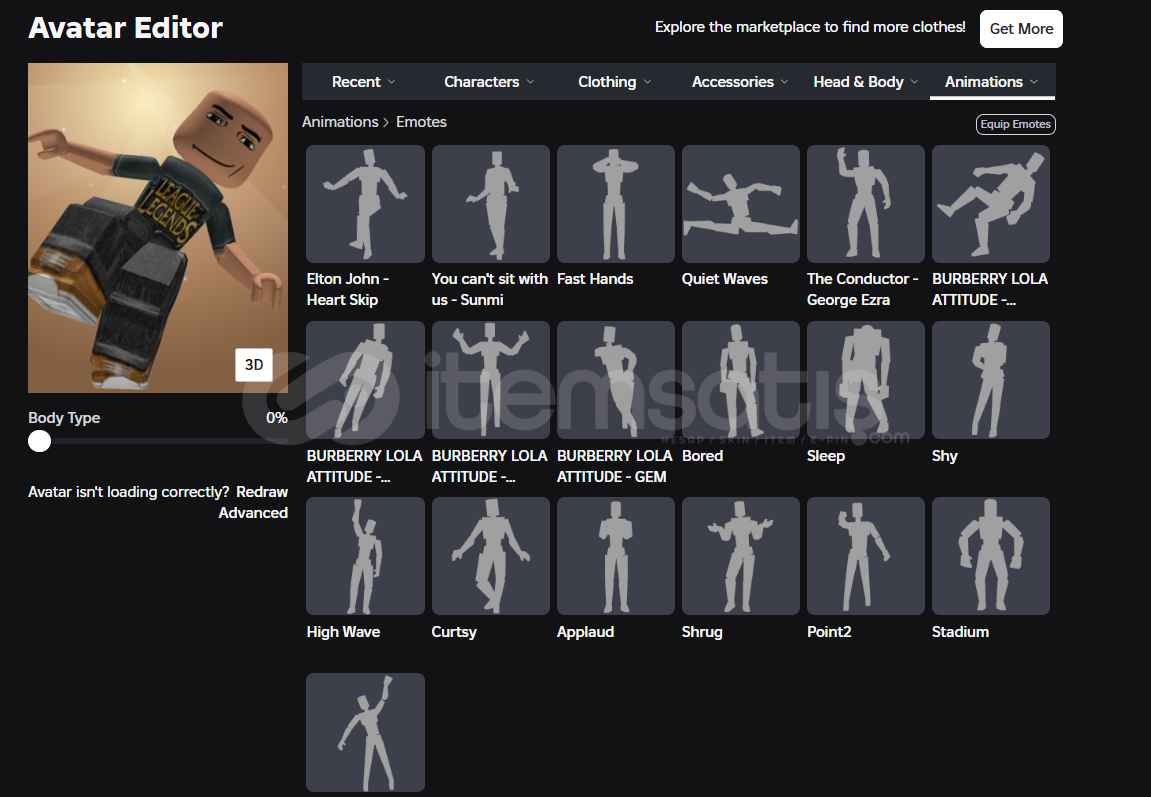
Task: Click the Redraw link
Action: coord(262,492)
